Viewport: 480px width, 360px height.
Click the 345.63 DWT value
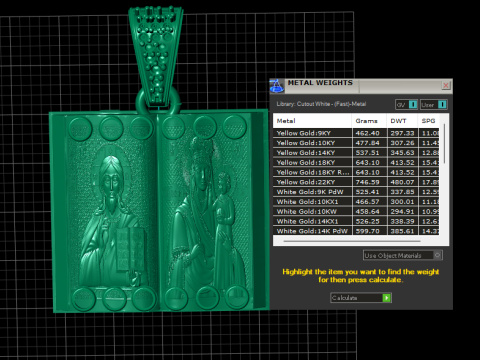[x=402, y=153]
